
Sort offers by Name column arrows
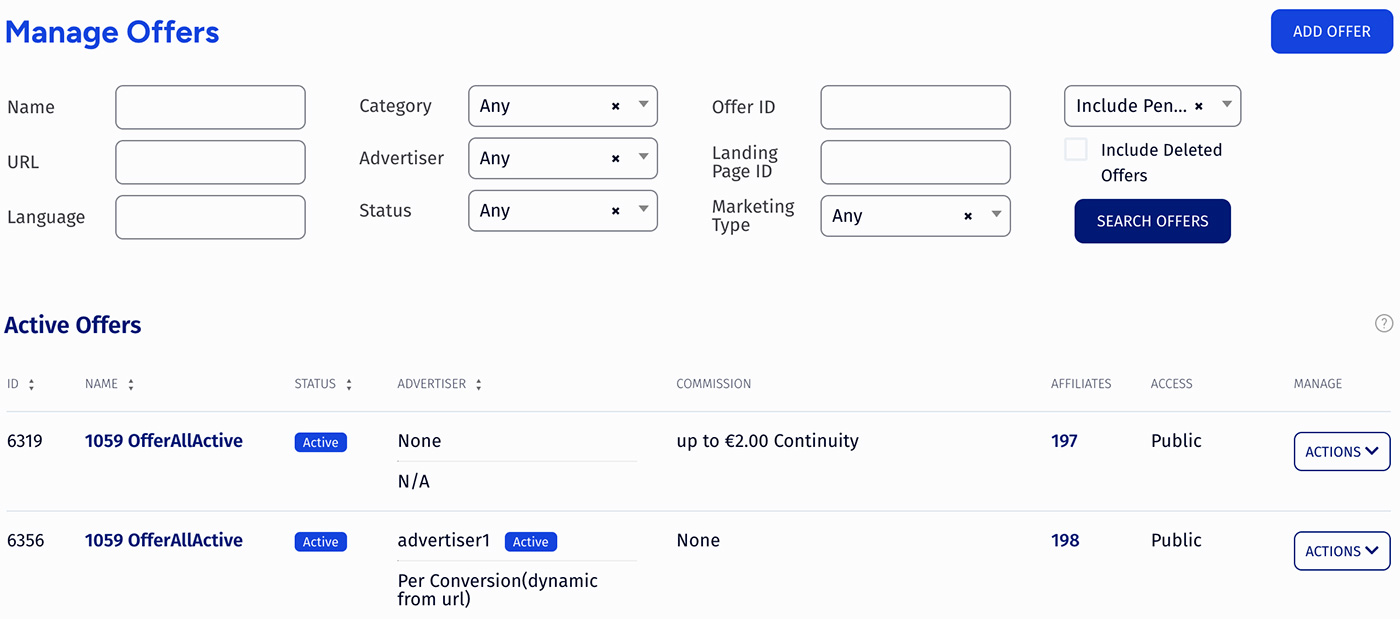point(131,385)
